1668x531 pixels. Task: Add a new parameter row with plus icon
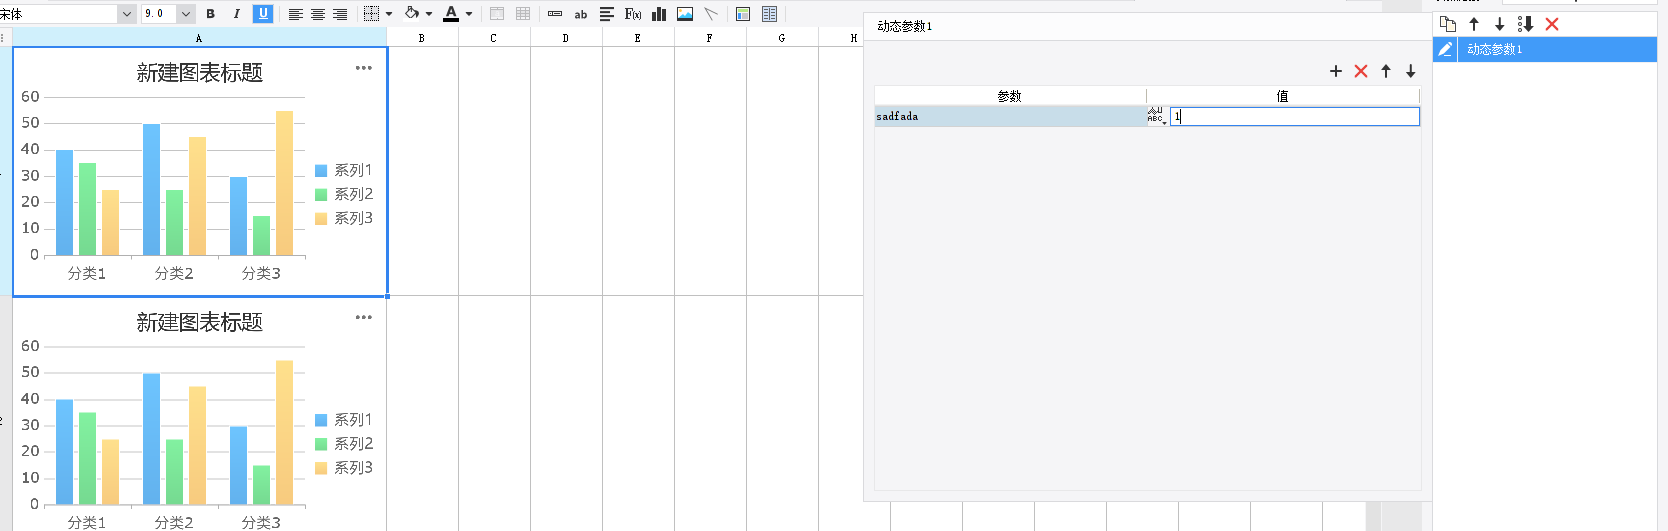pos(1336,71)
